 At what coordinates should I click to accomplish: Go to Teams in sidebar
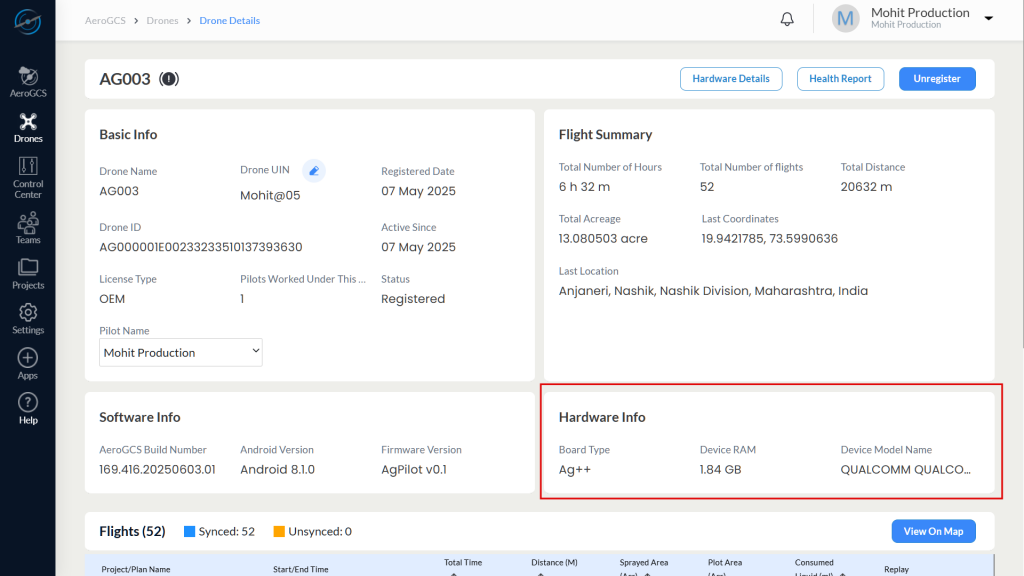[28, 228]
